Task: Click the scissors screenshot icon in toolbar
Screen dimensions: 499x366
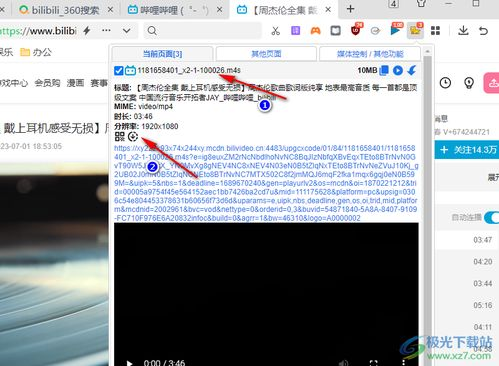Action: click(275, 31)
